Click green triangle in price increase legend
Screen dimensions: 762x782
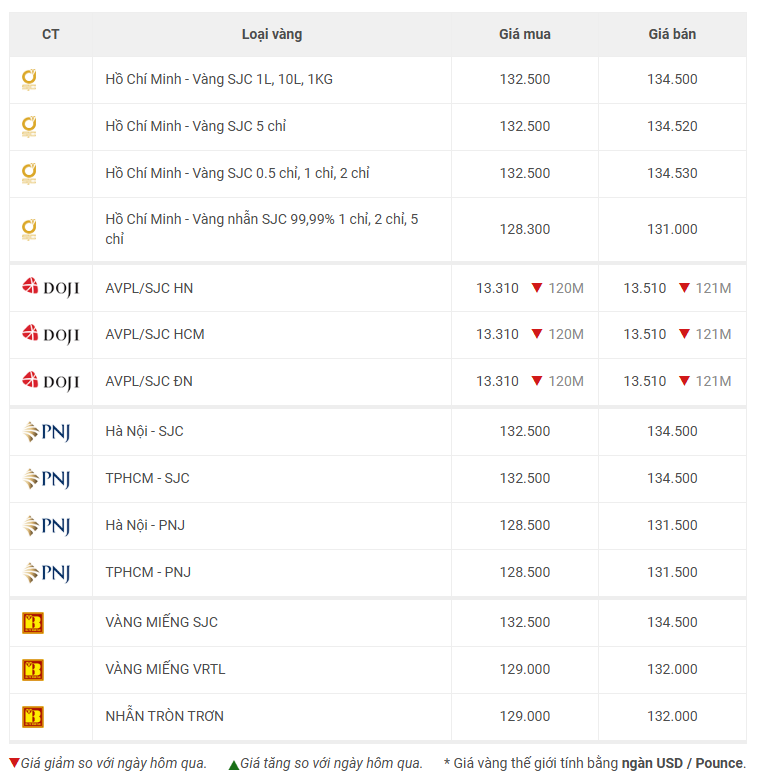pyautogui.click(x=234, y=765)
